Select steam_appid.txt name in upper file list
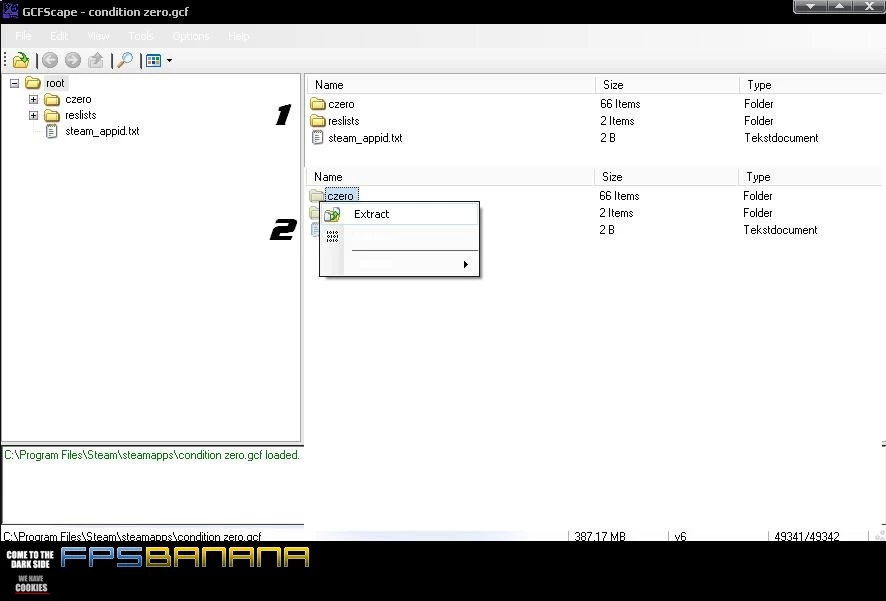Screen dimensions: 886x601 (x=365, y=138)
